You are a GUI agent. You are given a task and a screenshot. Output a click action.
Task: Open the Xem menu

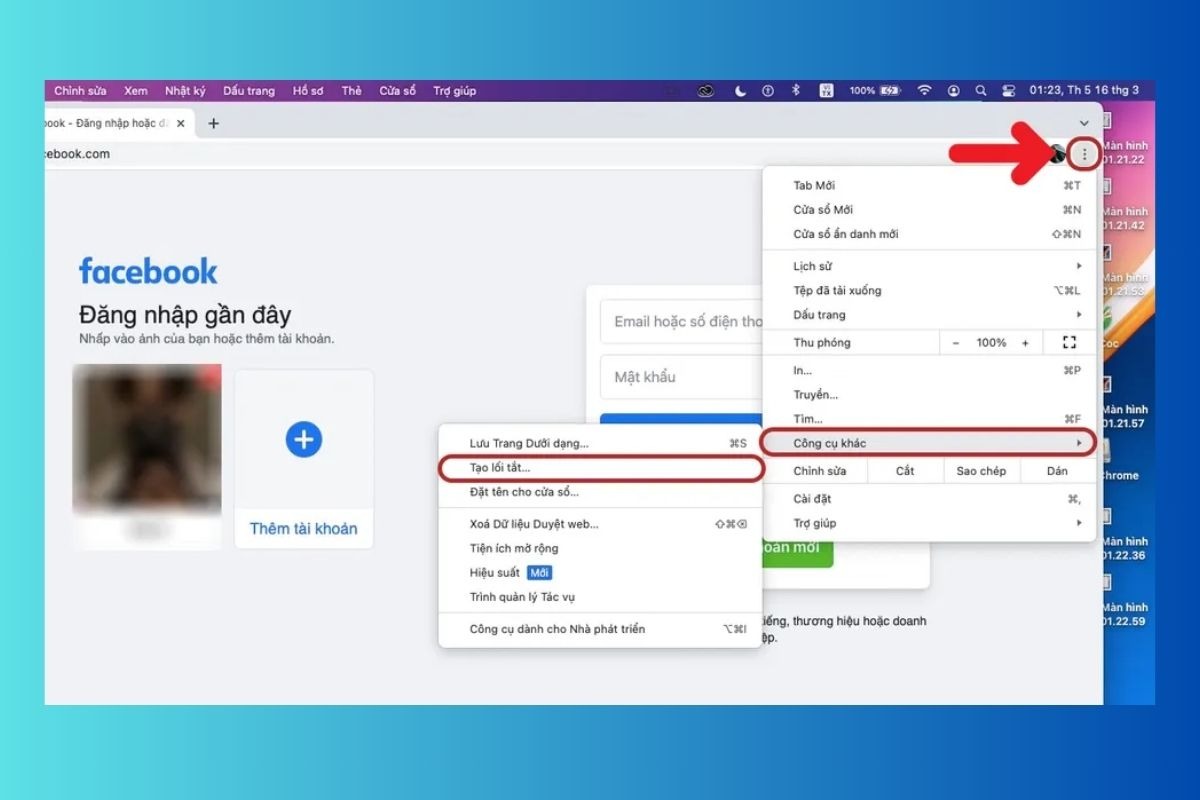tap(136, 90)
